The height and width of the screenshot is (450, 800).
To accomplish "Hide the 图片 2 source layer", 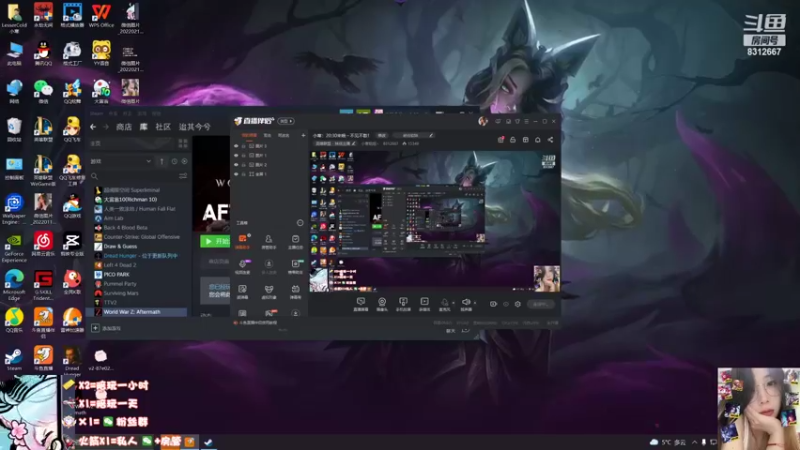I will click(236, 165).
